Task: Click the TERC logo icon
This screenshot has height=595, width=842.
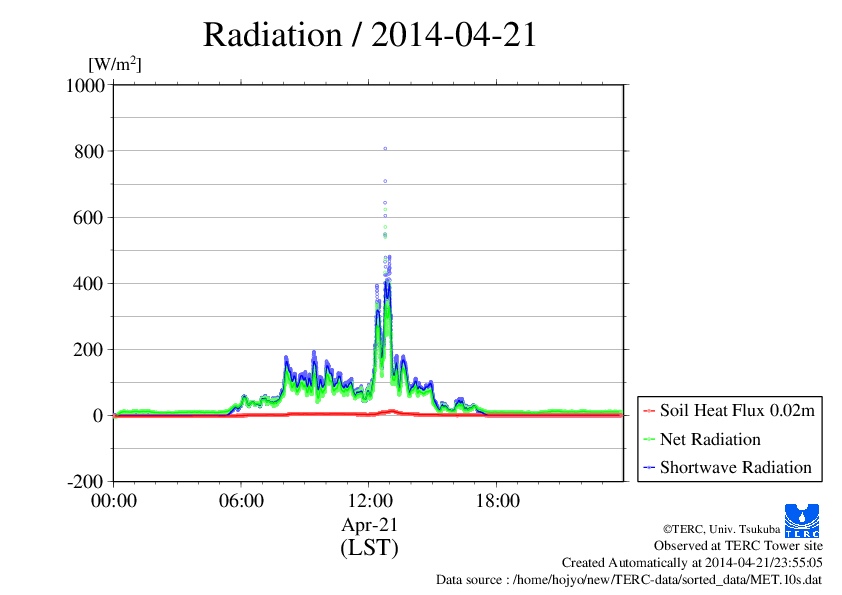Action: coord(802,520)
